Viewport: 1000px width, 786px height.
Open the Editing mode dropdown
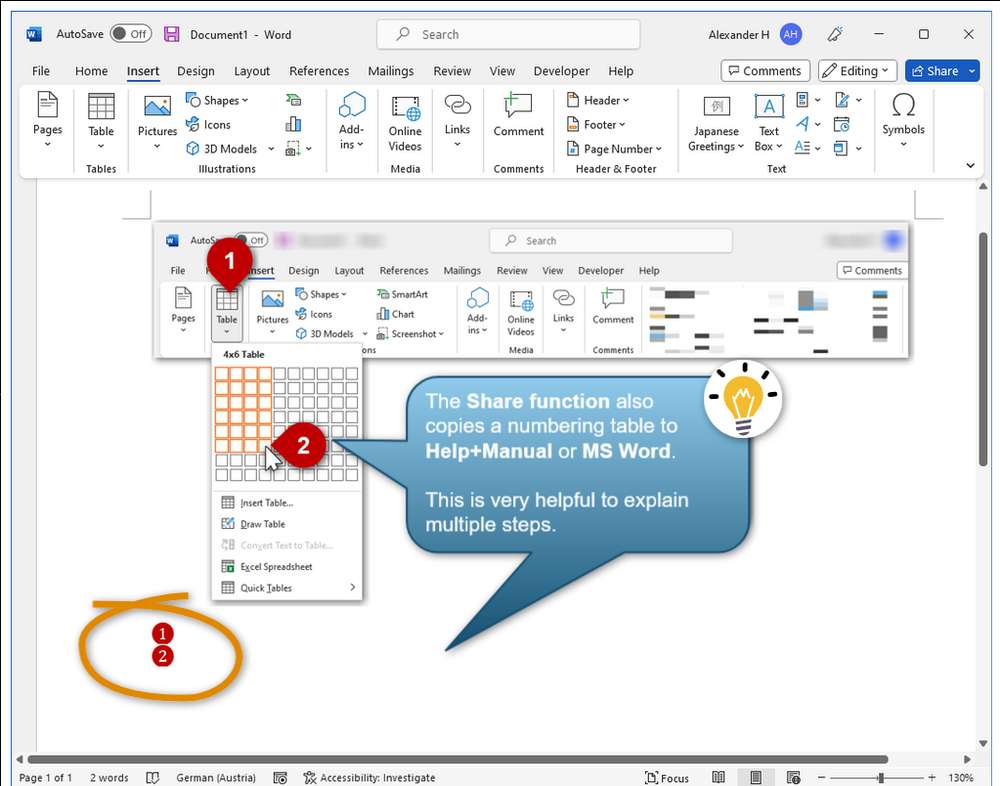coord(858,71)
